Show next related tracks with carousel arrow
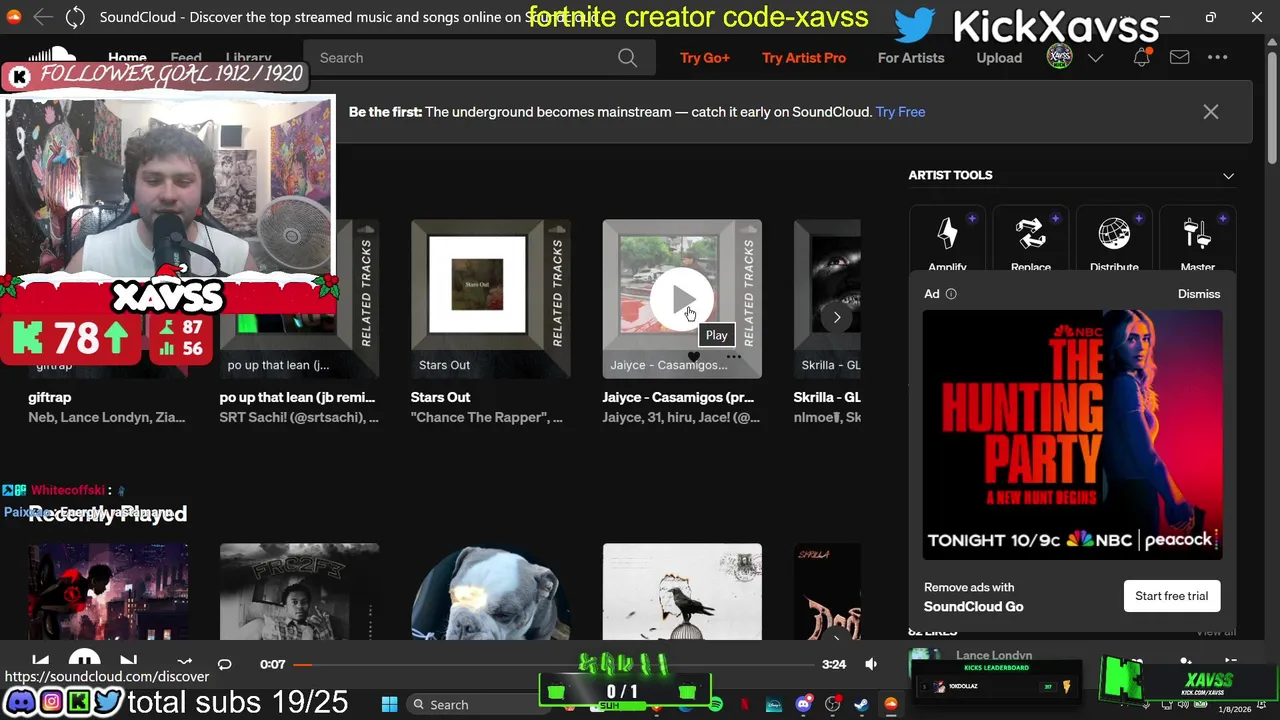 [837, 318]
